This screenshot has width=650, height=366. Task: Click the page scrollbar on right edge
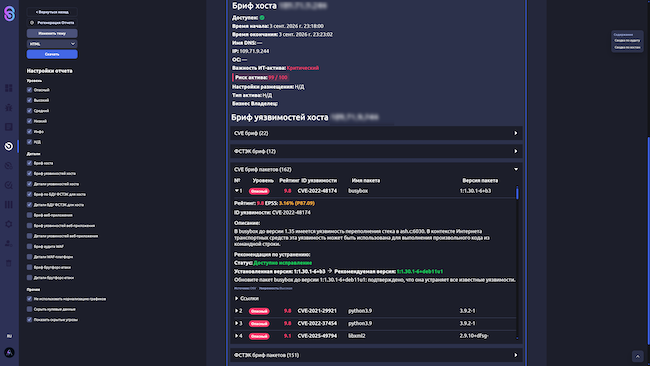tap(648, 240)
